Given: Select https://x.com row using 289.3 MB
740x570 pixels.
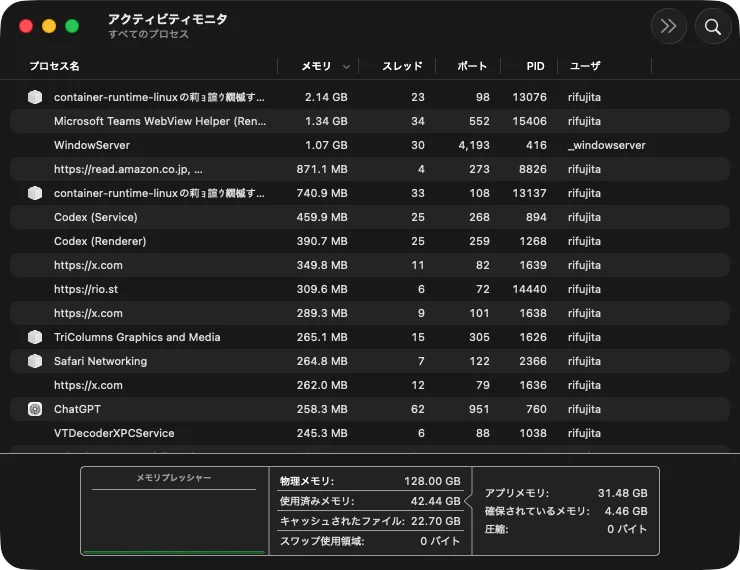Looking at the screenshot, I should tap(370, 313).
